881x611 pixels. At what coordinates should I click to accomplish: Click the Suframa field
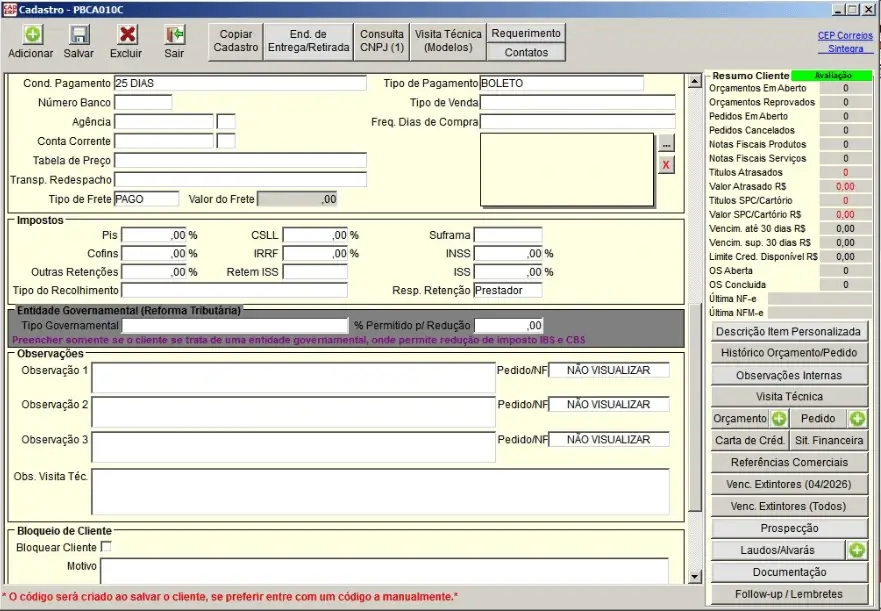508,236
